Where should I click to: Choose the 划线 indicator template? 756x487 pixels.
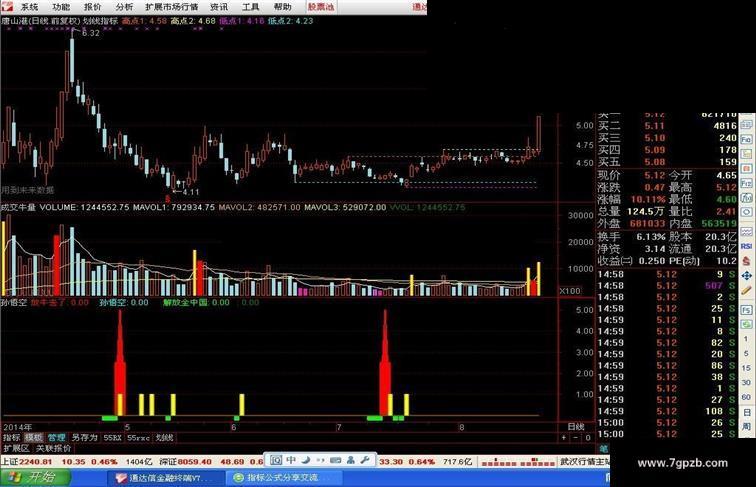pyautogui.click(x=164, y=437)
